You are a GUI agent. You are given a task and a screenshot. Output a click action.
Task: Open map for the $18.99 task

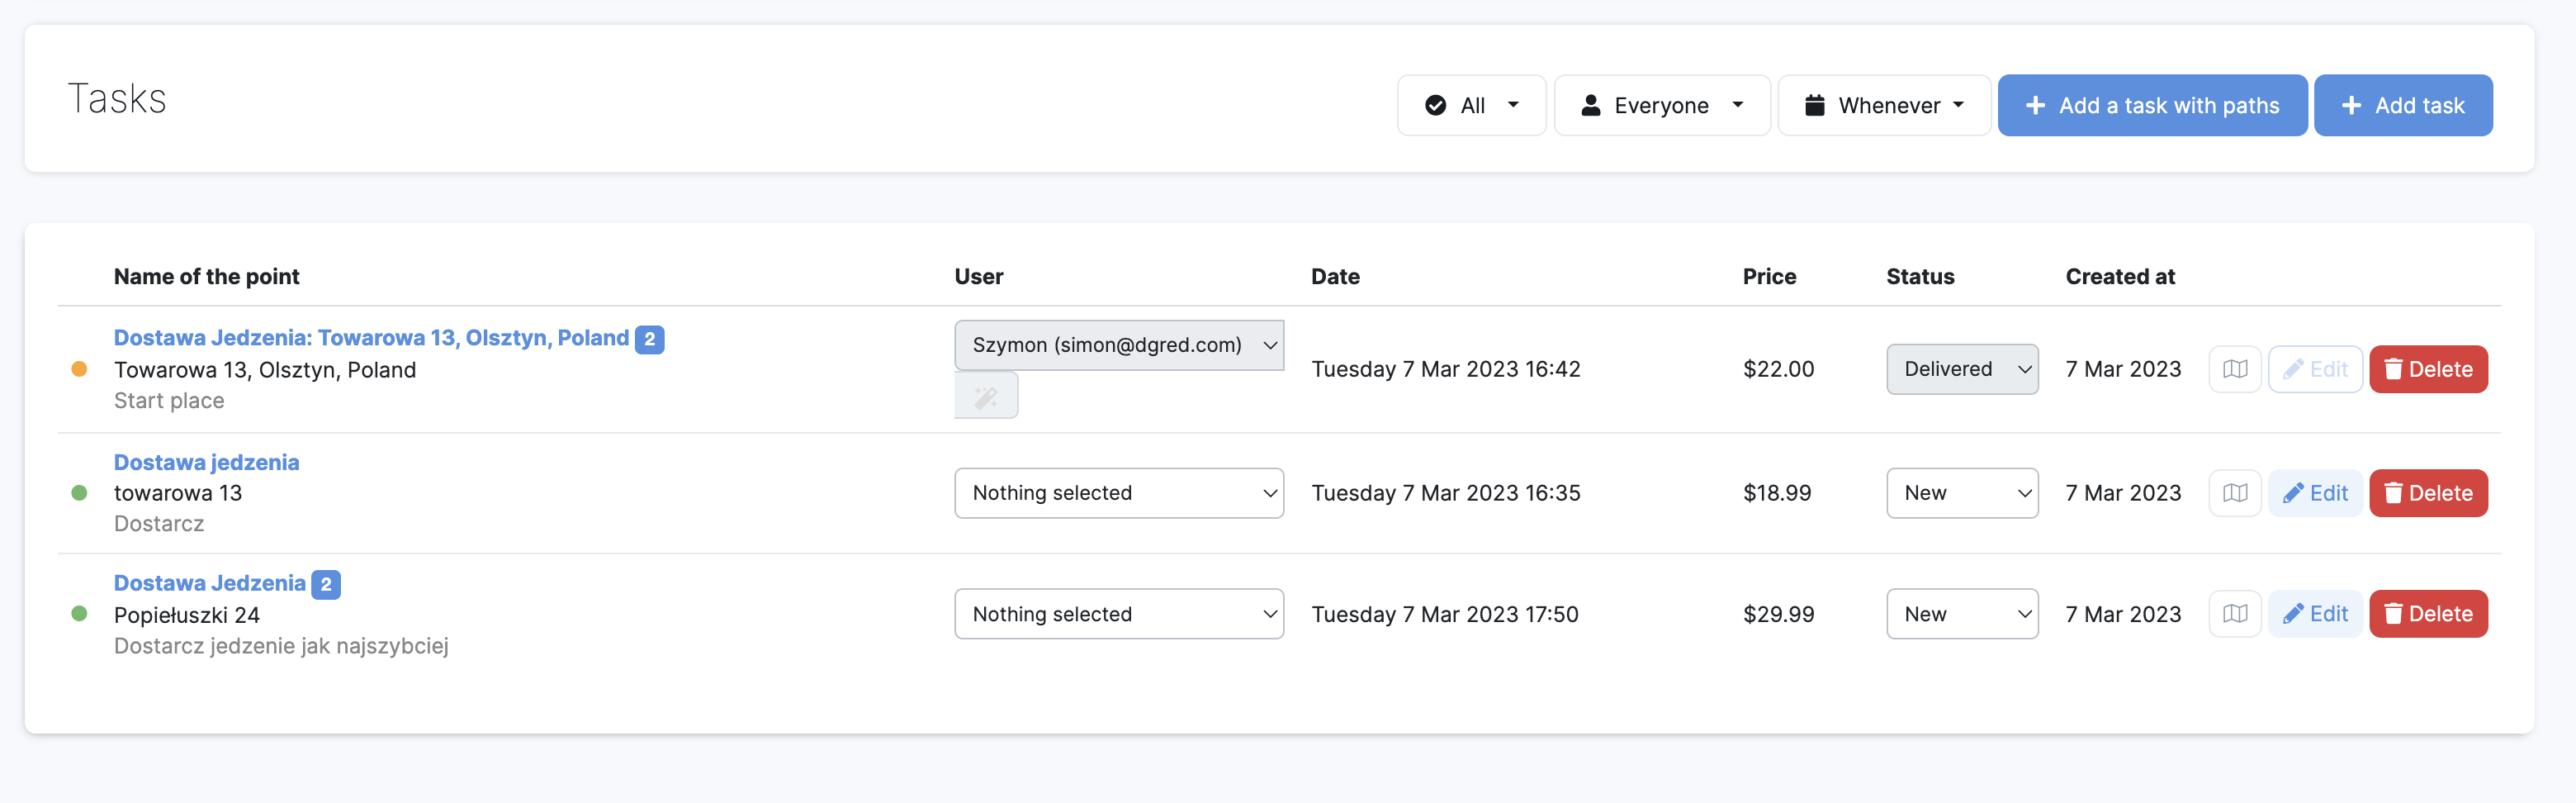[2234, 493]
